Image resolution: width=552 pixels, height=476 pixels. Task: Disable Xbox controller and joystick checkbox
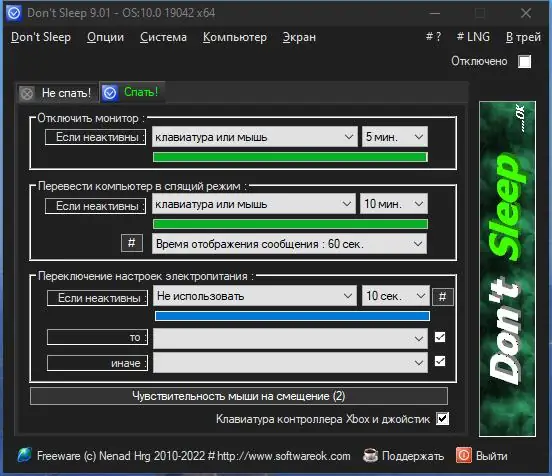tap(443, 419)
